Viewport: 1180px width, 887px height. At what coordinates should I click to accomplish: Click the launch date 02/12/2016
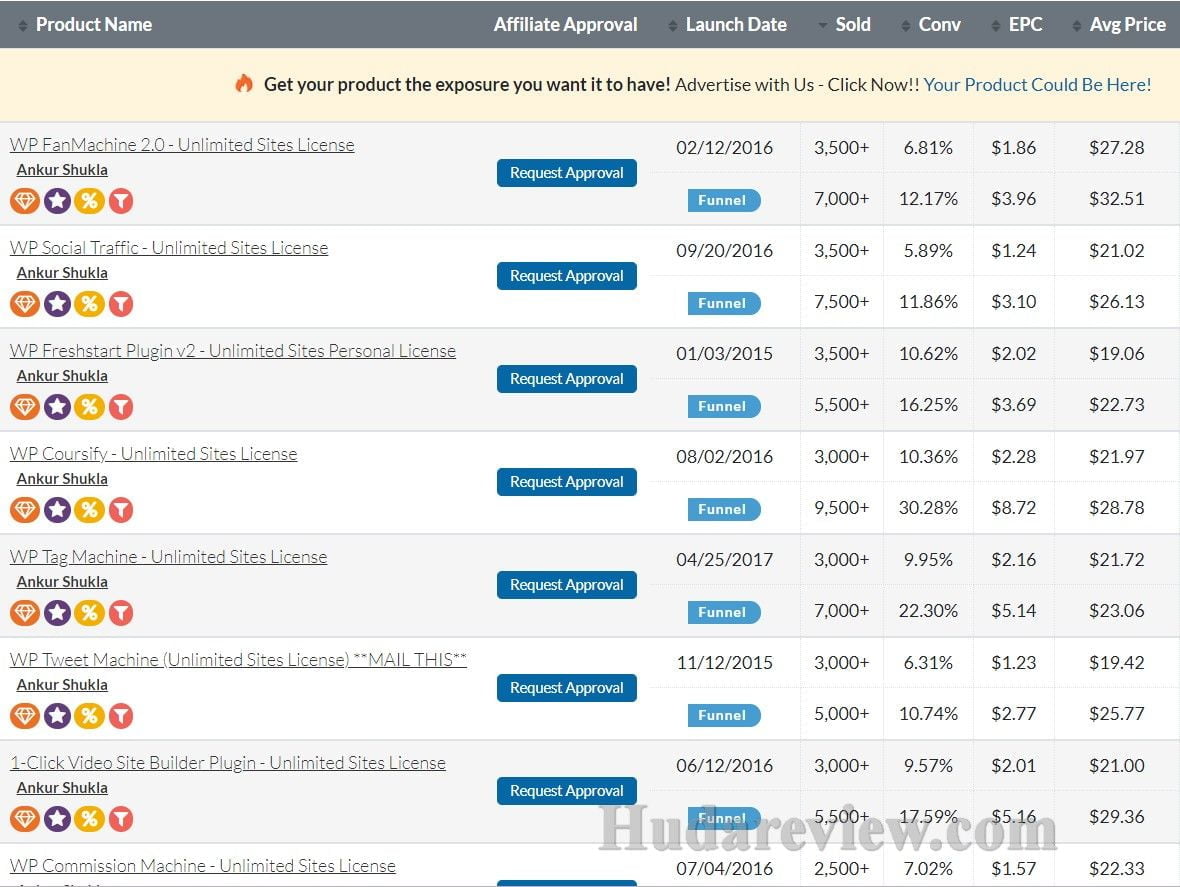(724, 147)
